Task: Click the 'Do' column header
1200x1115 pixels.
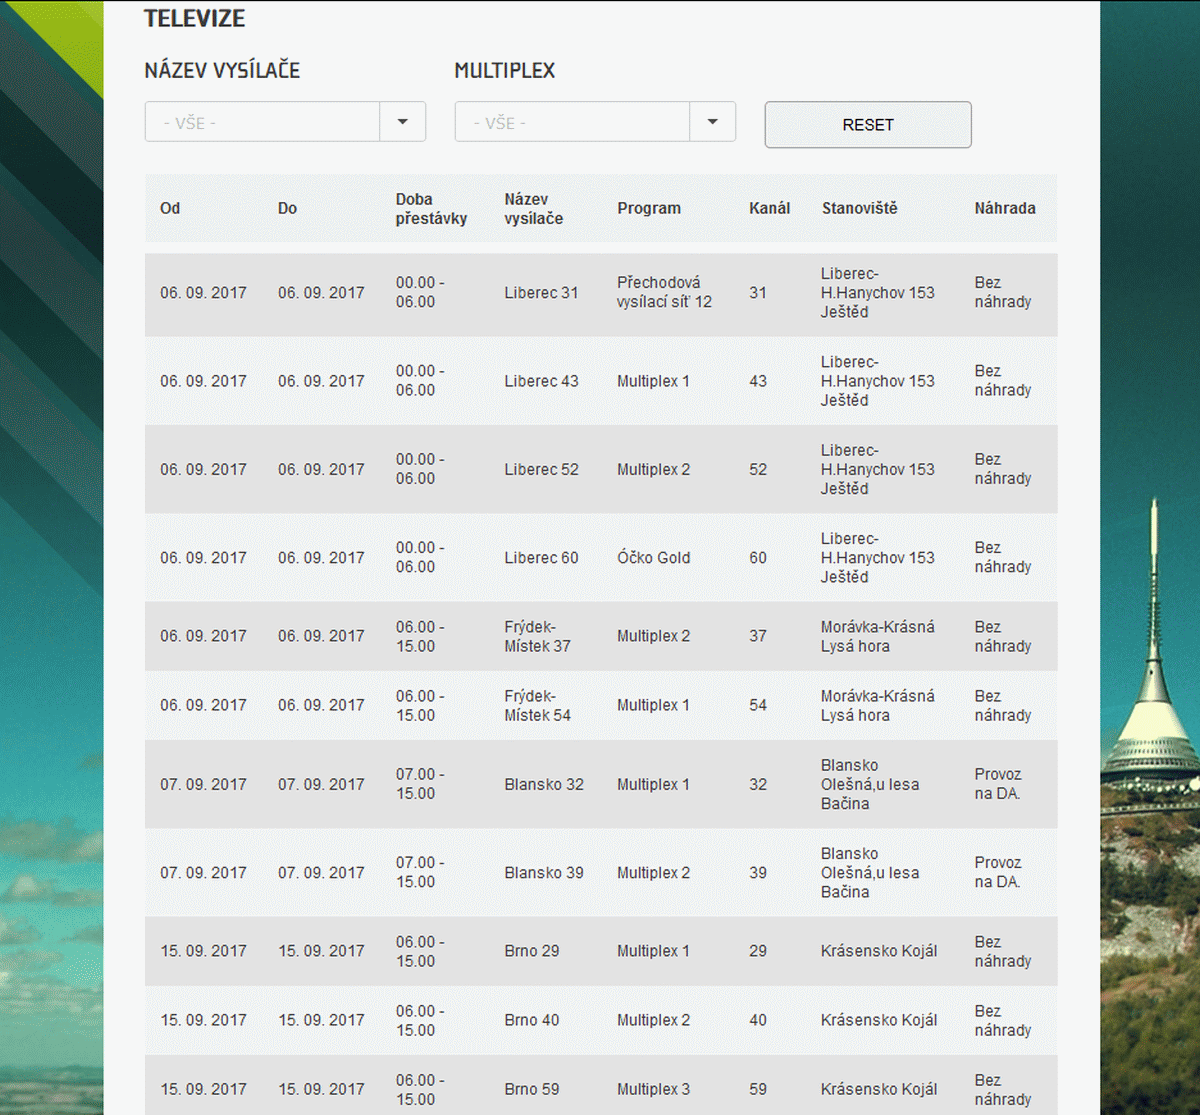Action: pyautogui.click(x=287, y=208)
